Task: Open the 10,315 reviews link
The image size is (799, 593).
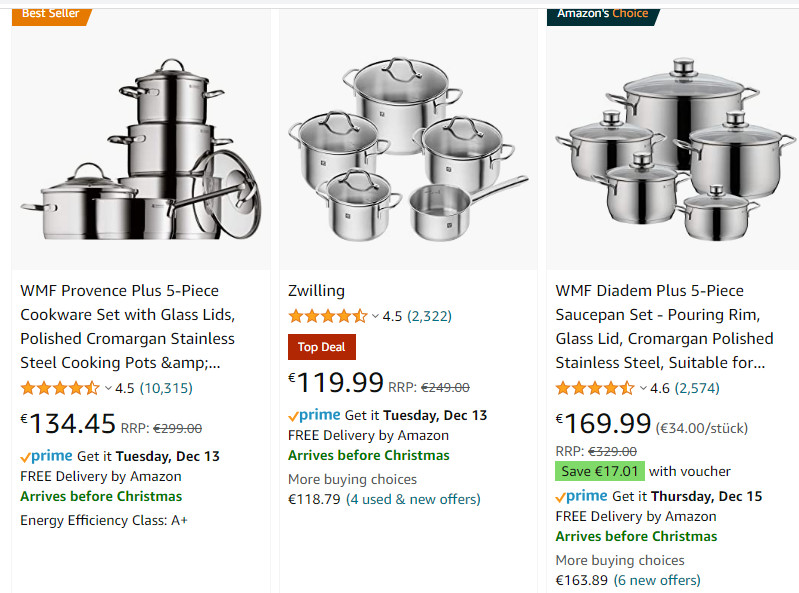Action: [166, 388]
